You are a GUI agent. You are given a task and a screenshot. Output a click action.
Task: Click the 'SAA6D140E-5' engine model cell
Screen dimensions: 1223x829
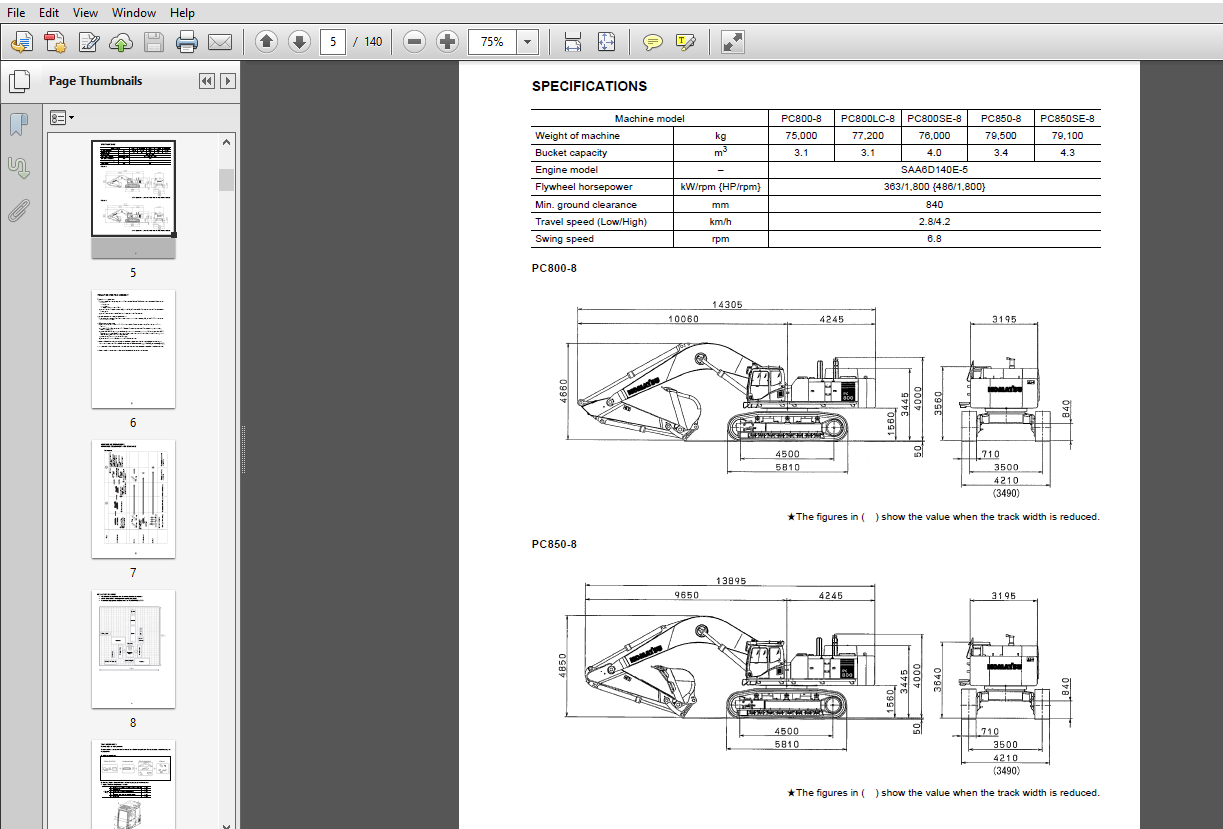(934, 170)
